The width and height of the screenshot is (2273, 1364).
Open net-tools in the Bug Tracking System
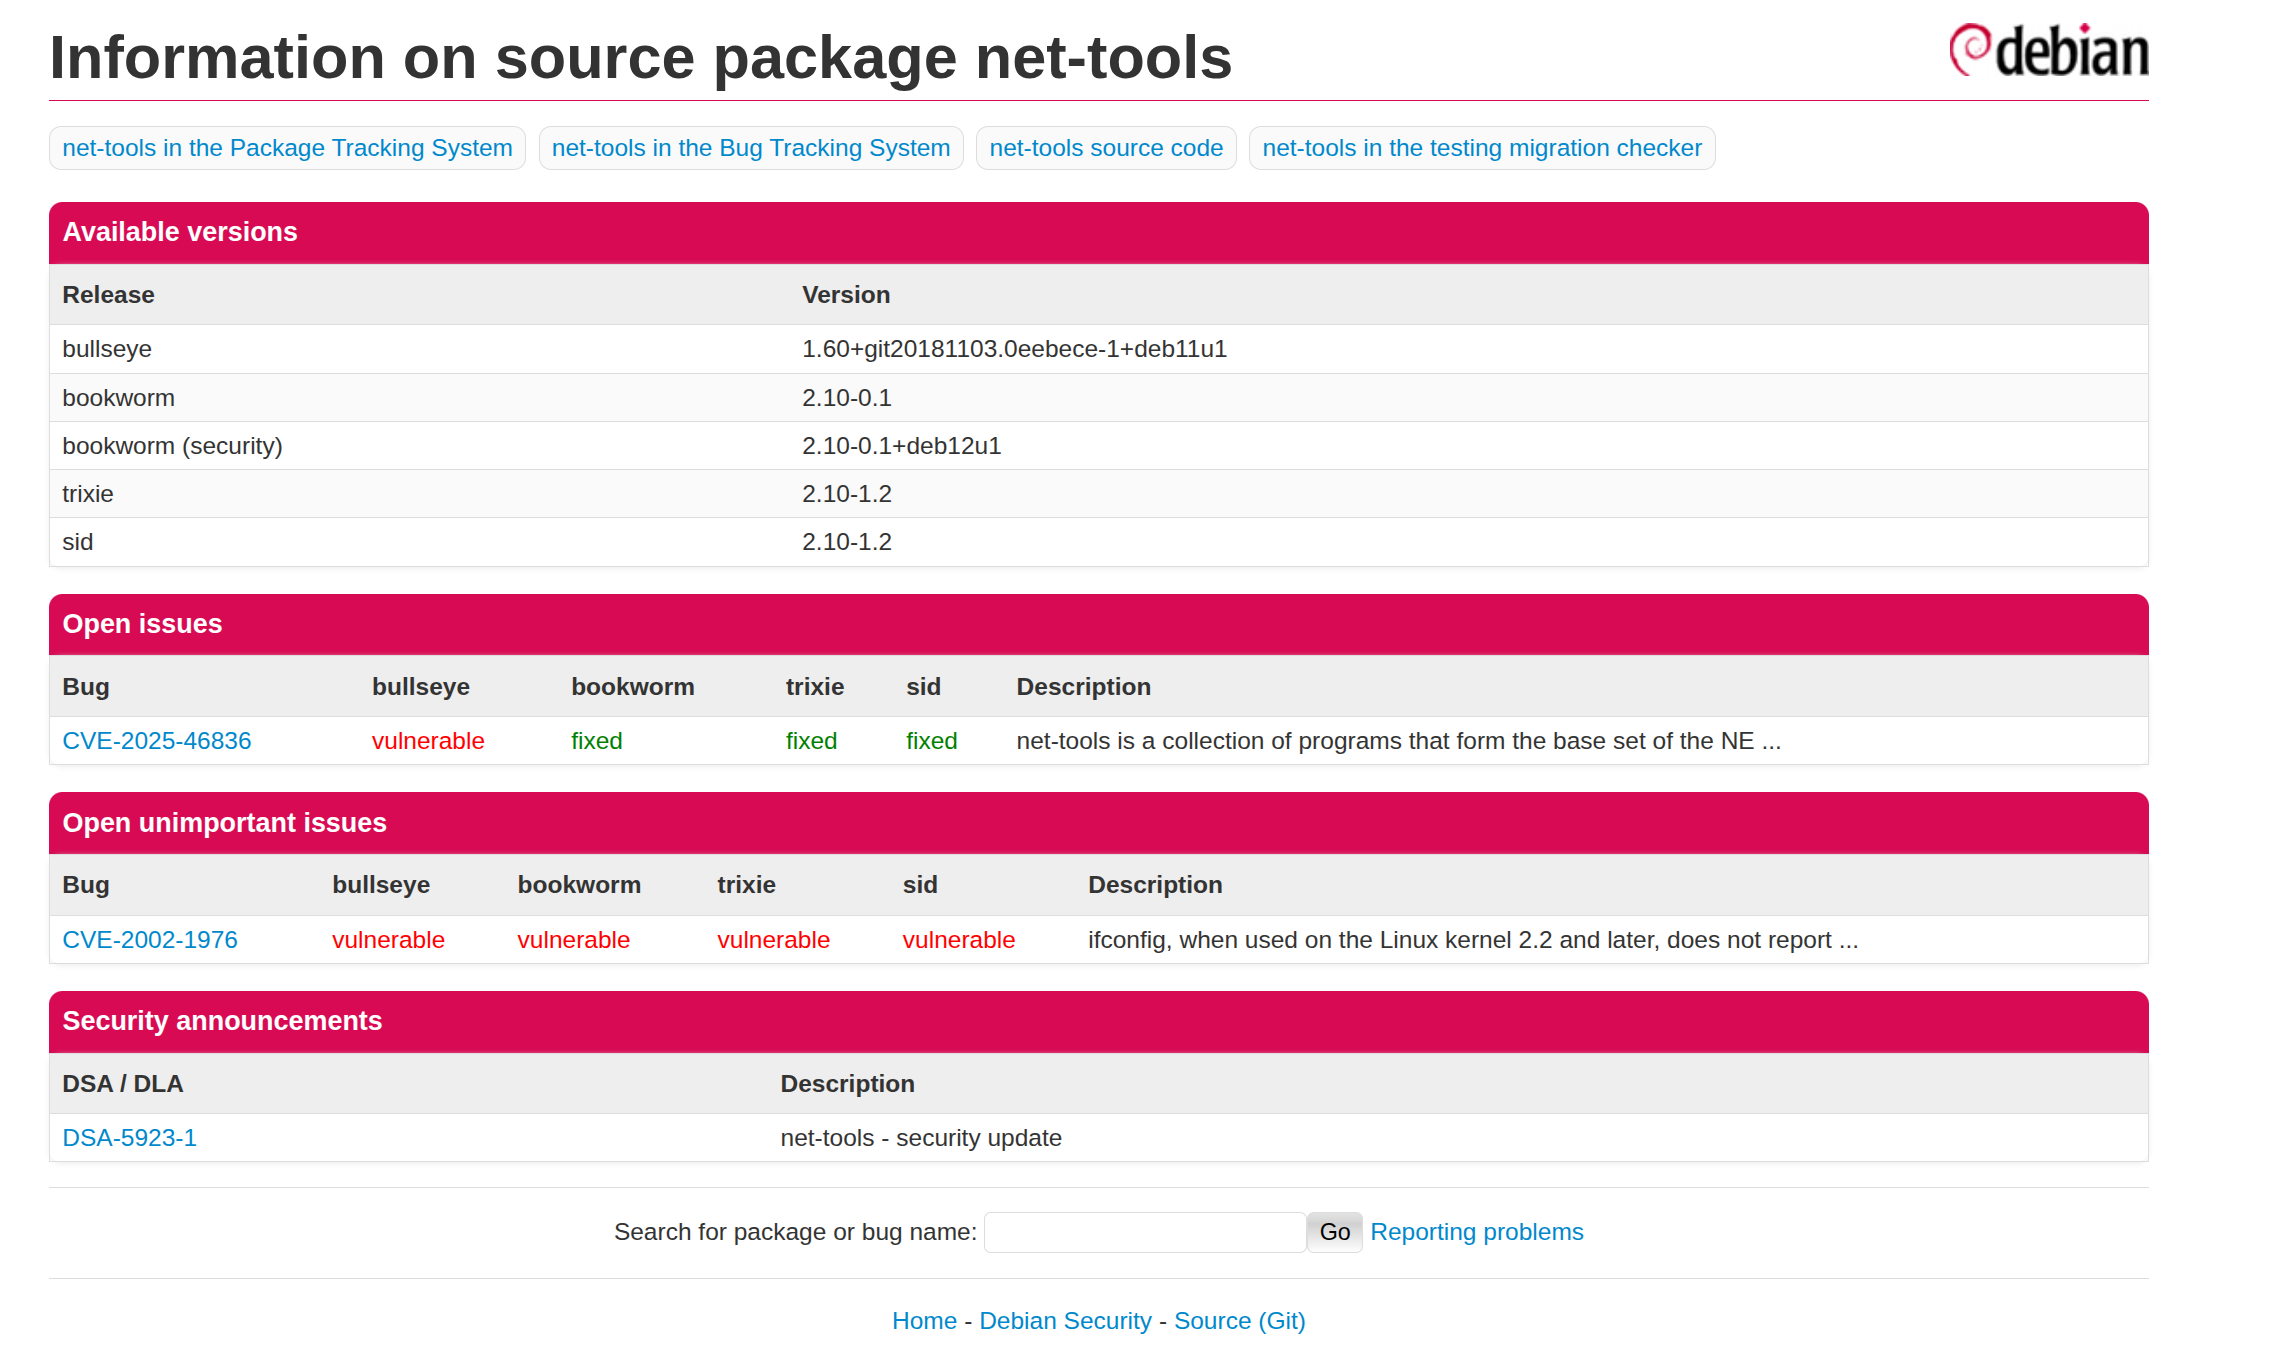751,148
